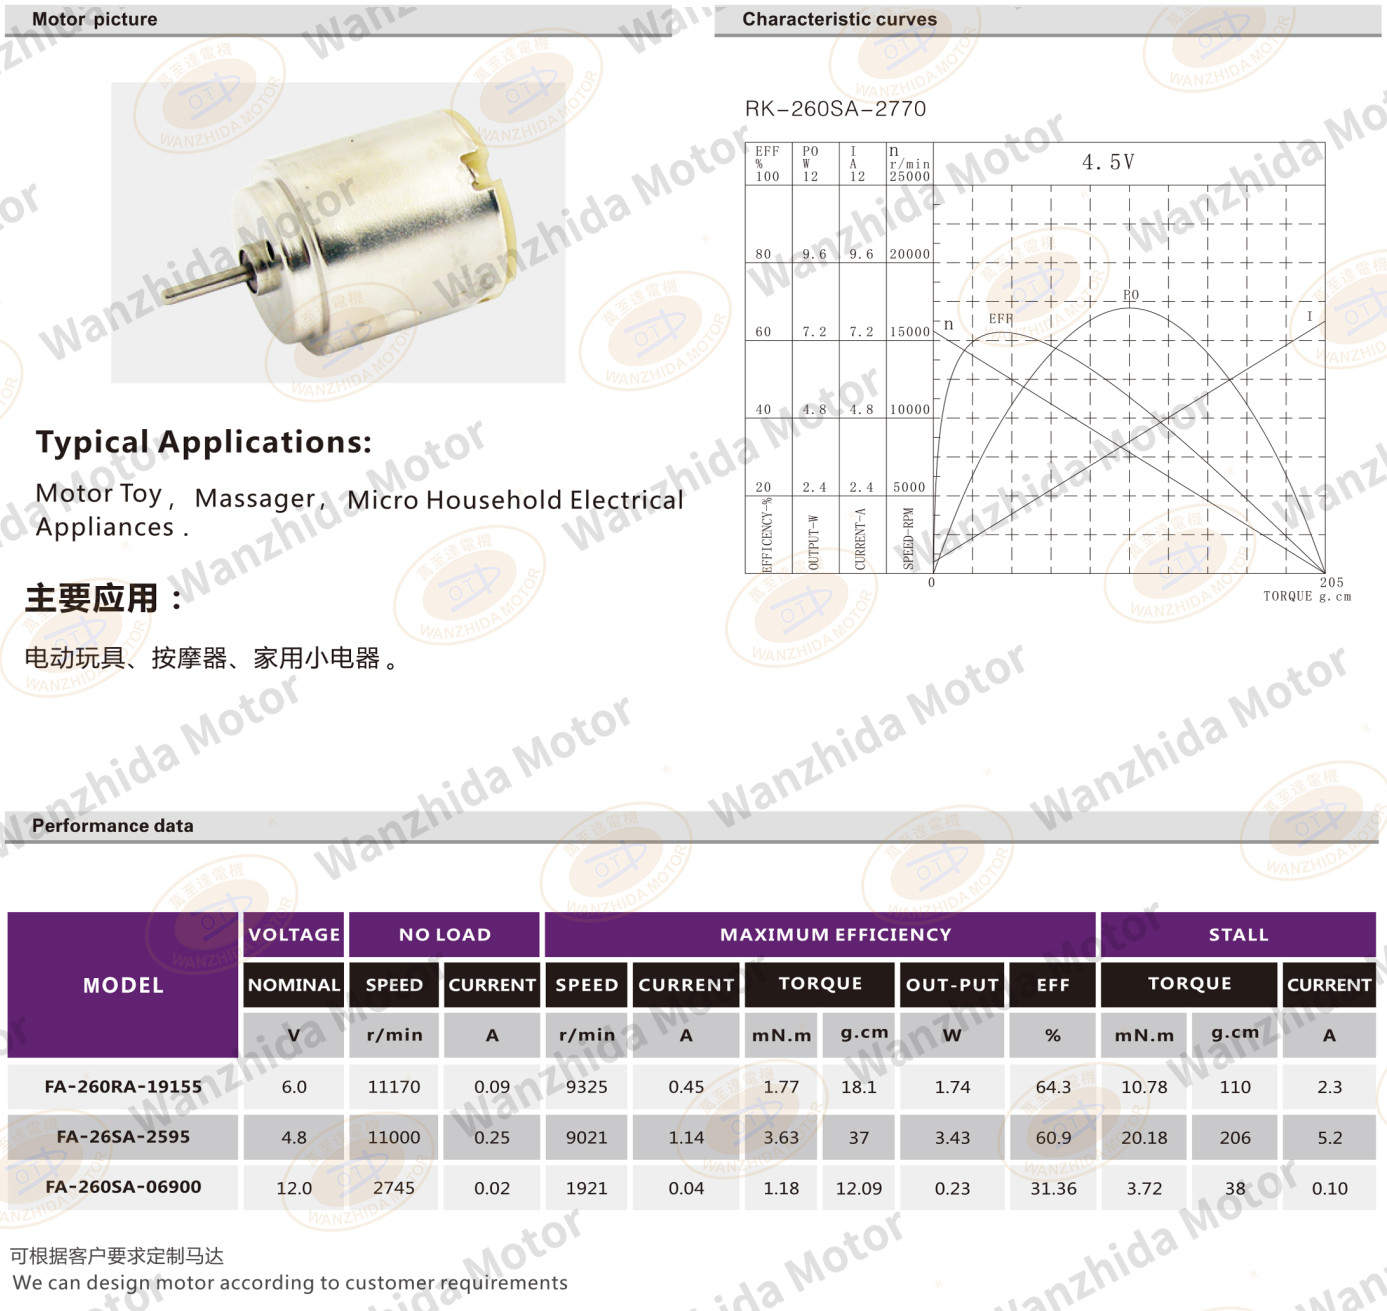Click model cell 'FA-260RA-19155'

click(123, 1087)
